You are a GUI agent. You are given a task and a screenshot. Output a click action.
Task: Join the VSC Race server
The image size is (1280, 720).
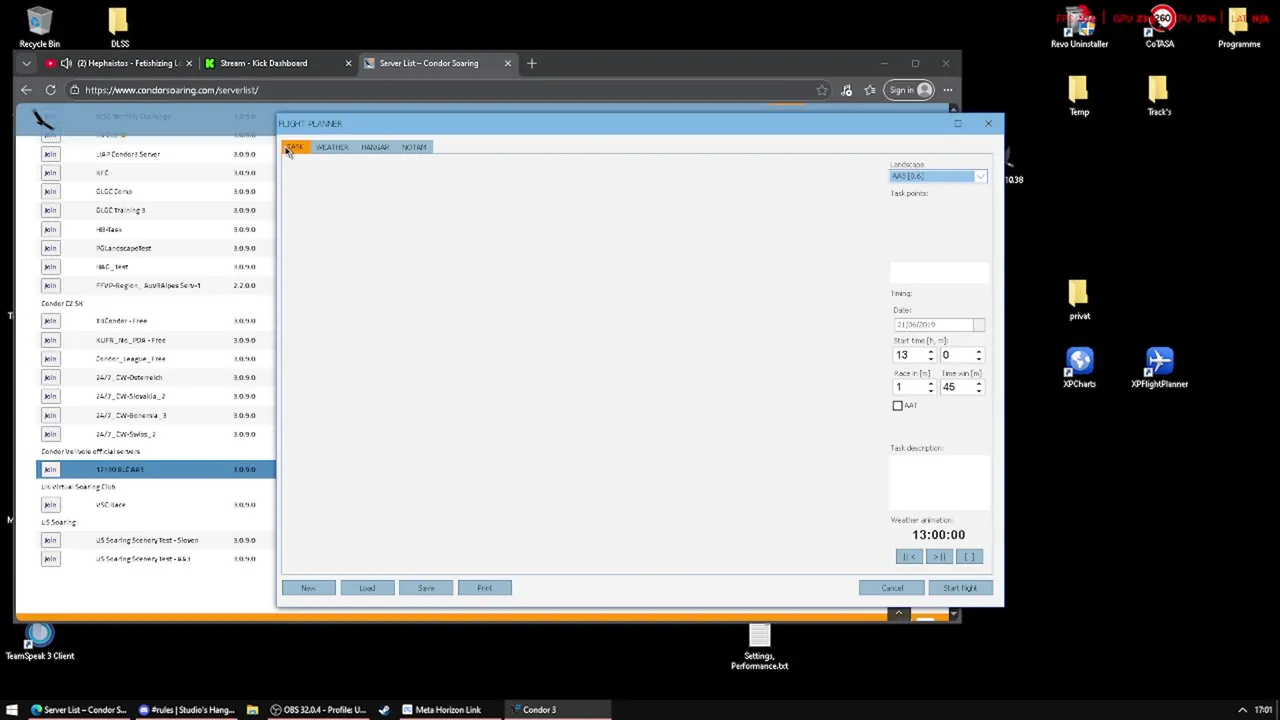tap(50, 505)
